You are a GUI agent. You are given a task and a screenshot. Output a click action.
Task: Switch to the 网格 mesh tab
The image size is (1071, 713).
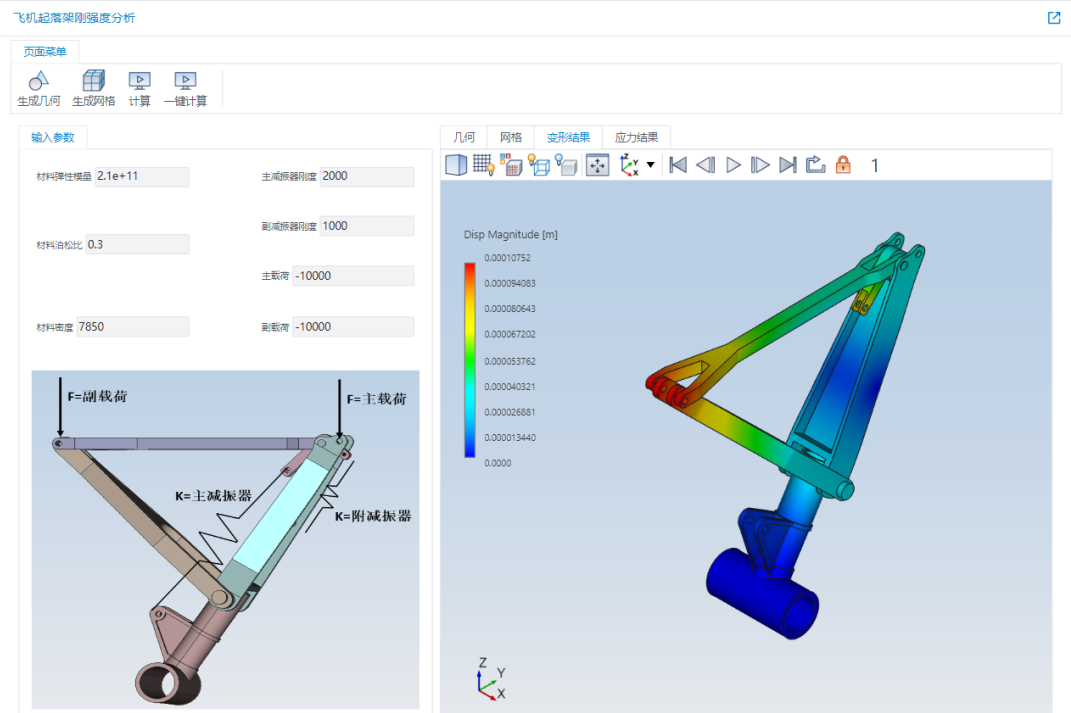pos(510,137)
